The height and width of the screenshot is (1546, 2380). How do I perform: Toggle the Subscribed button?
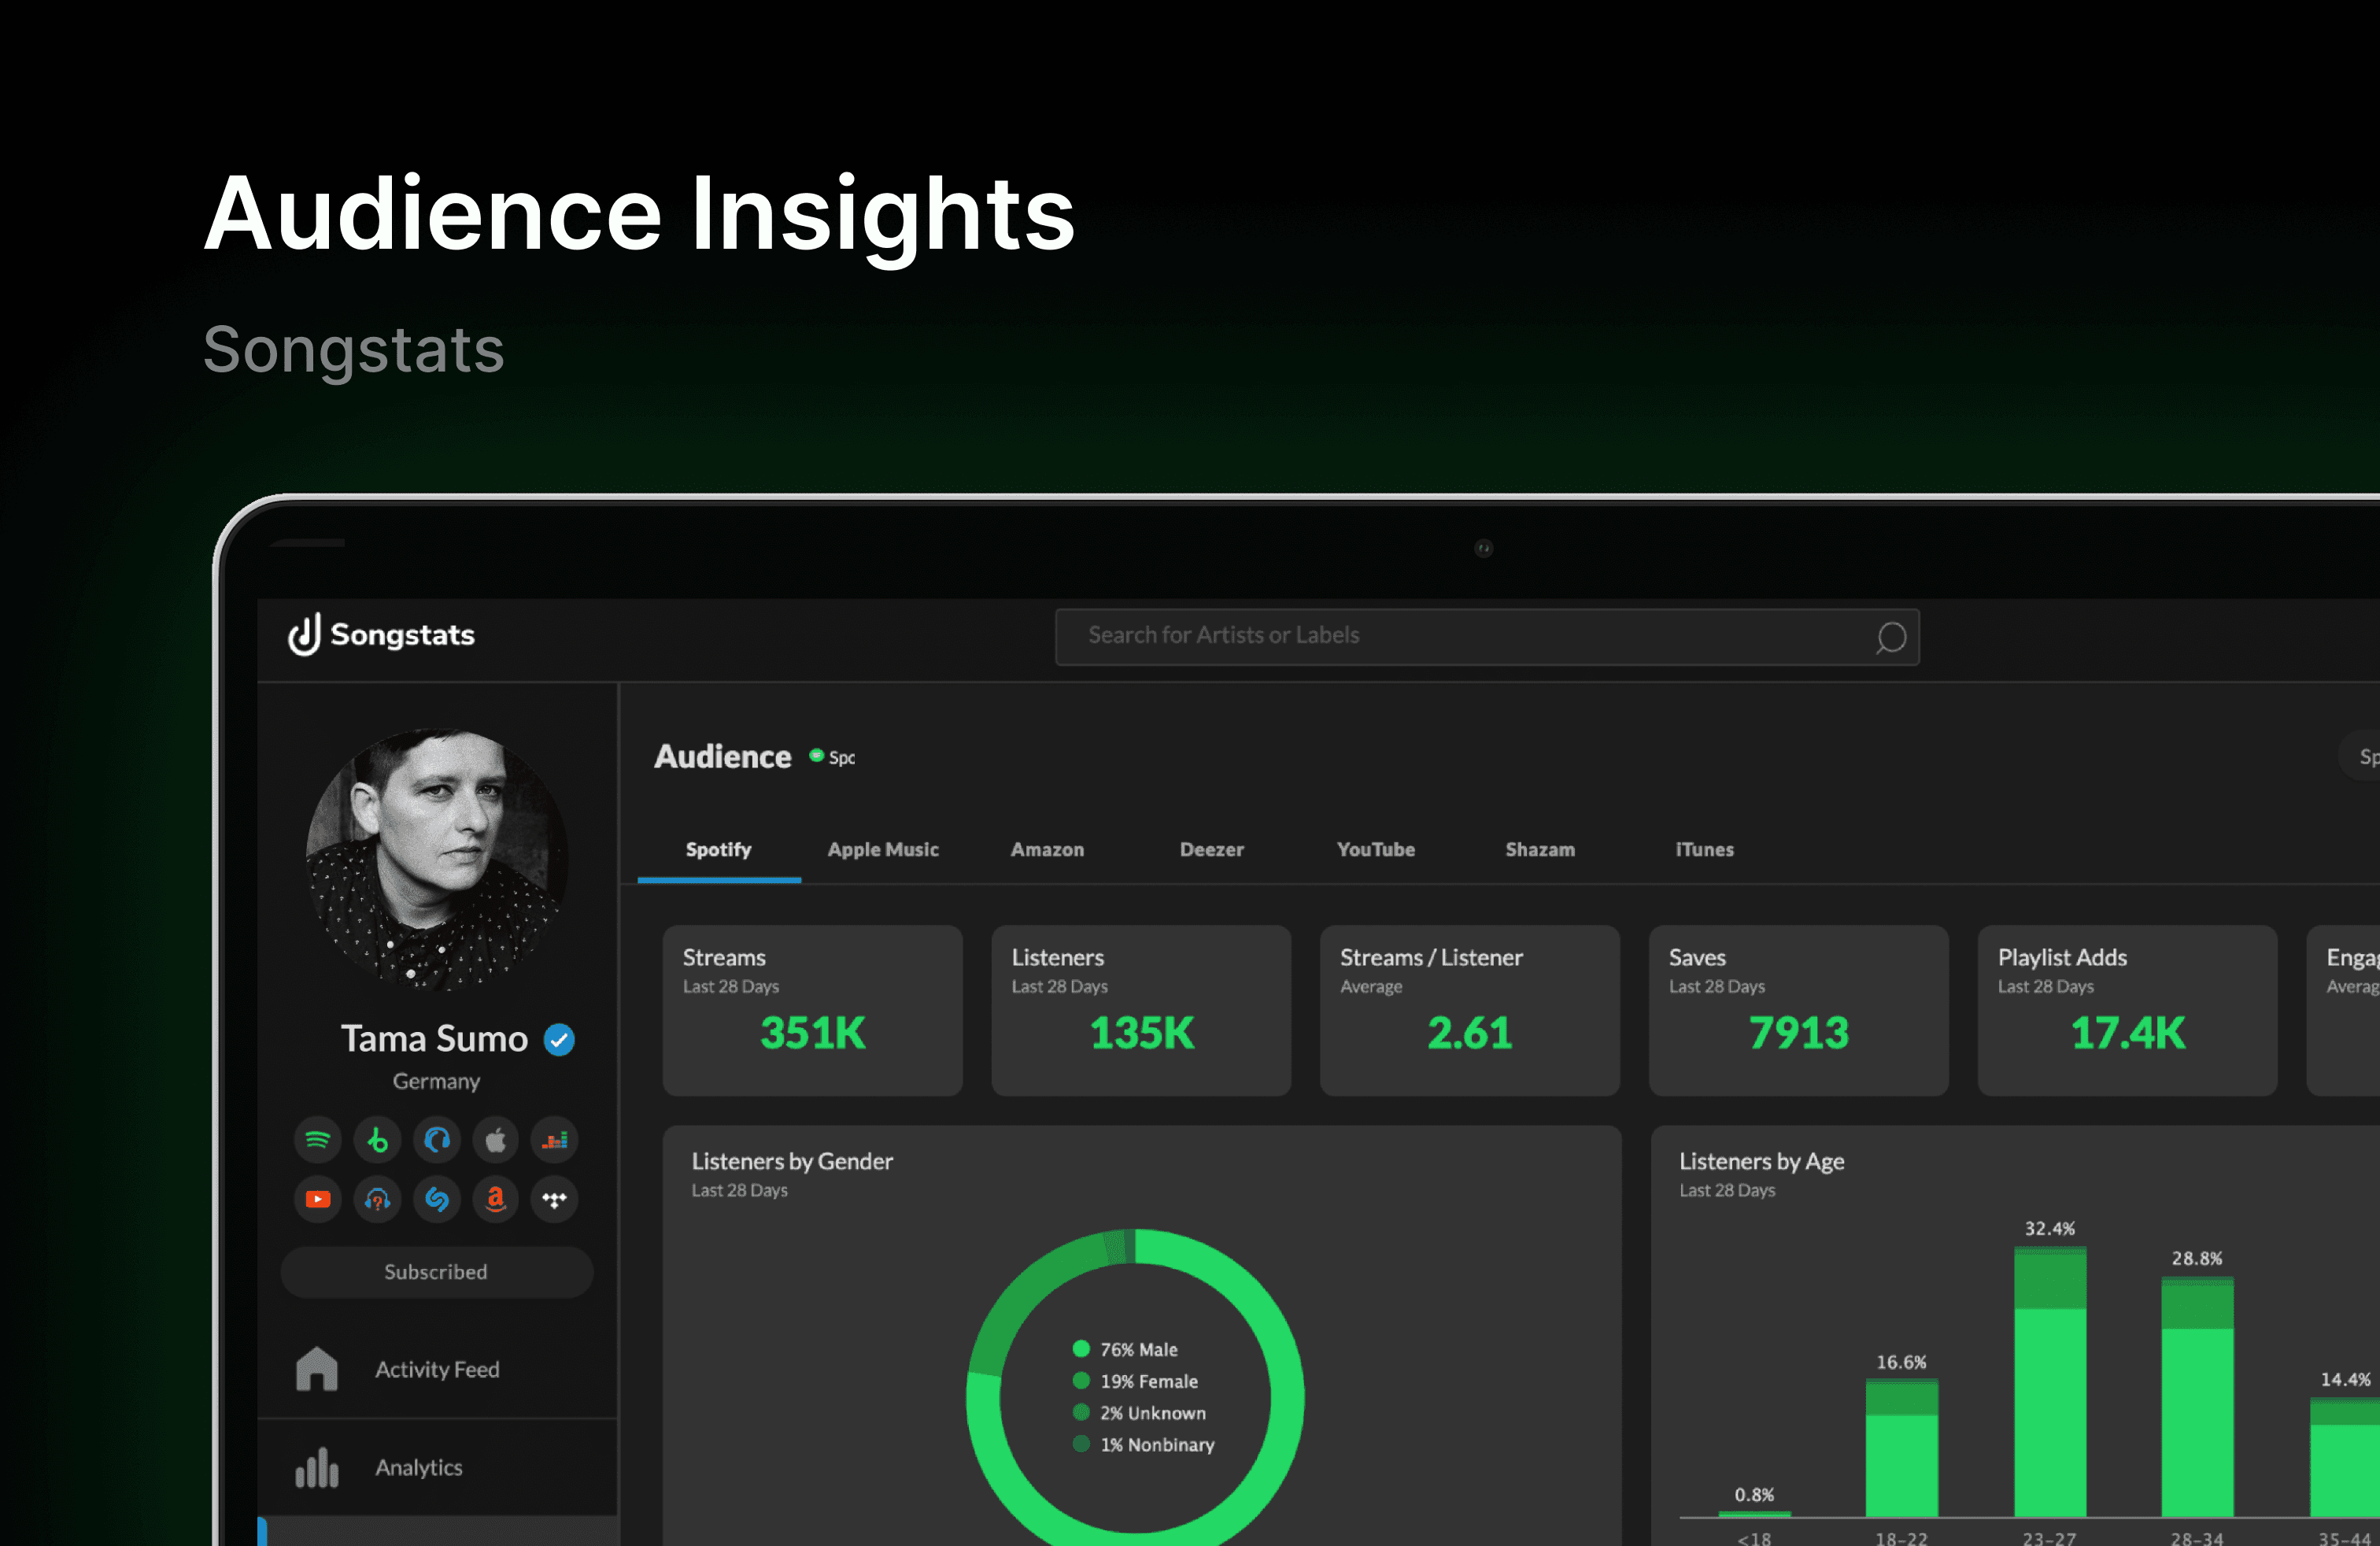tap(436, 1272)
